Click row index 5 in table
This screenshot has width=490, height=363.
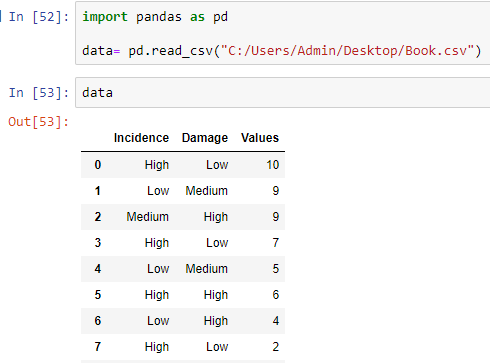tap(98, 295)
